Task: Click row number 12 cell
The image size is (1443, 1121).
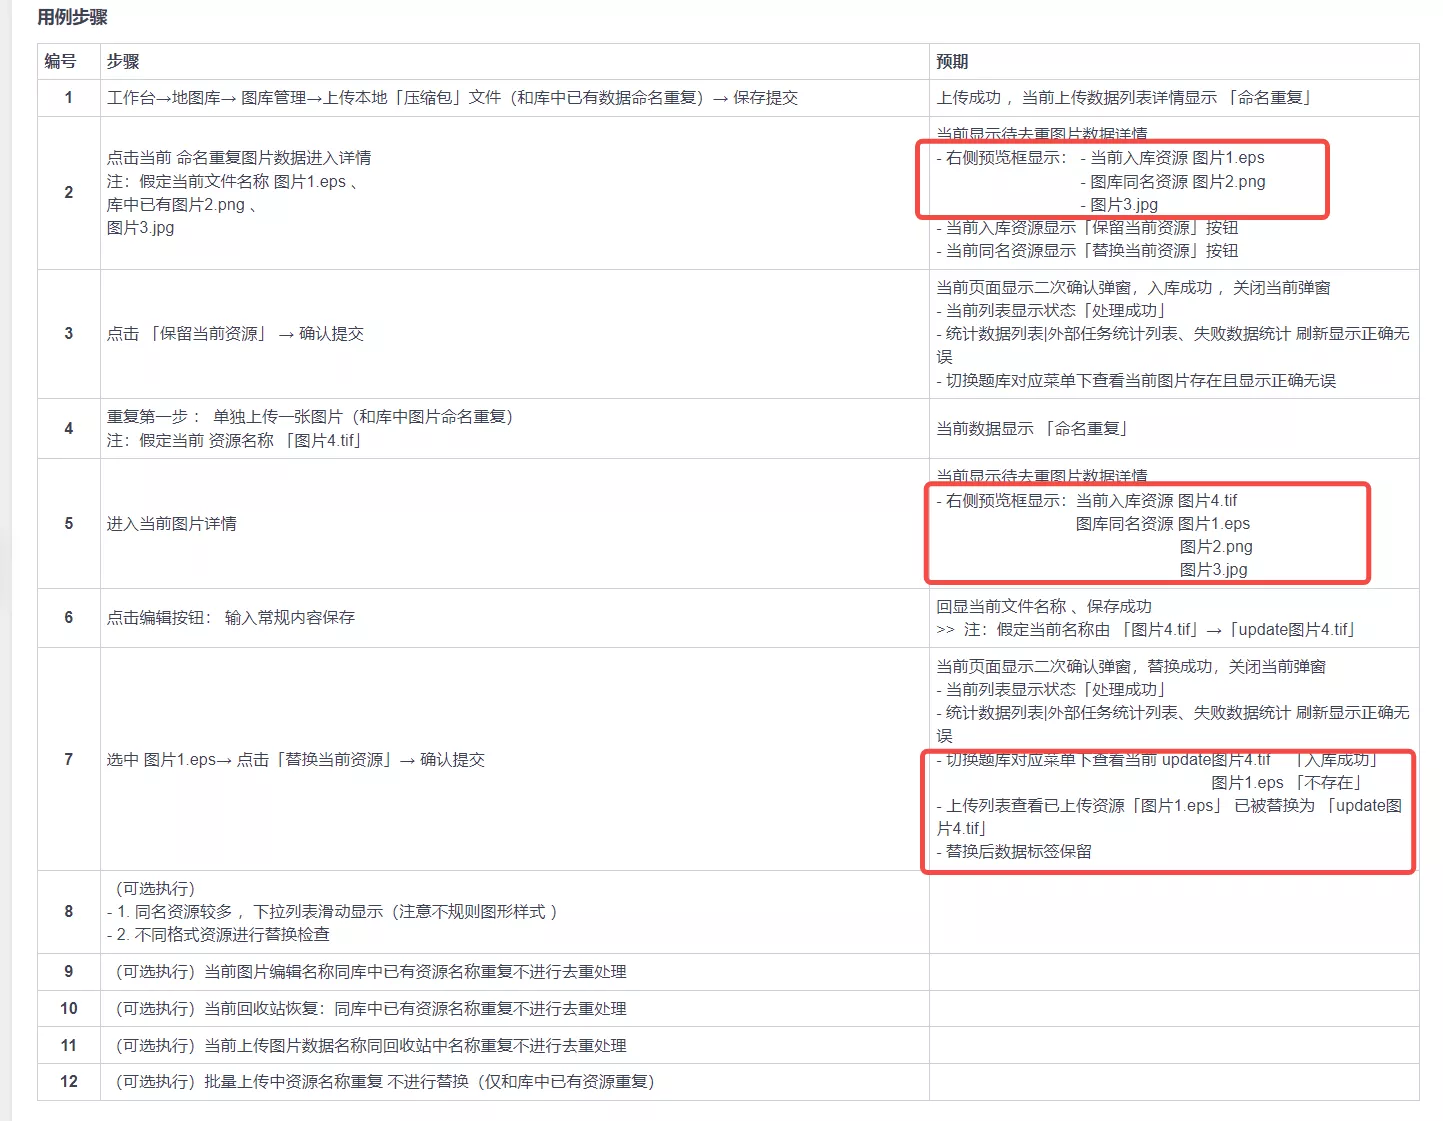Action: click(68, 1082)
